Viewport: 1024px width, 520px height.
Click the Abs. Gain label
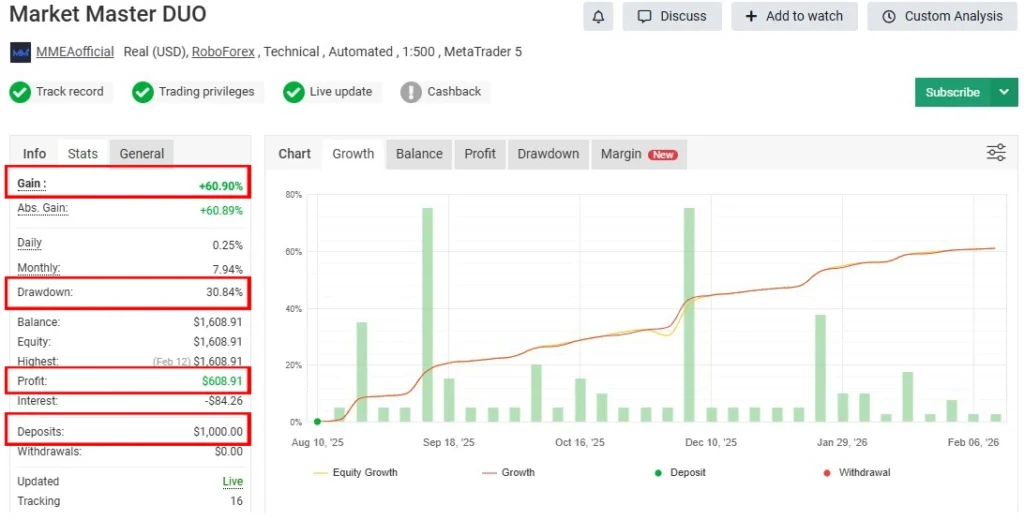click(x=42, y=208)
